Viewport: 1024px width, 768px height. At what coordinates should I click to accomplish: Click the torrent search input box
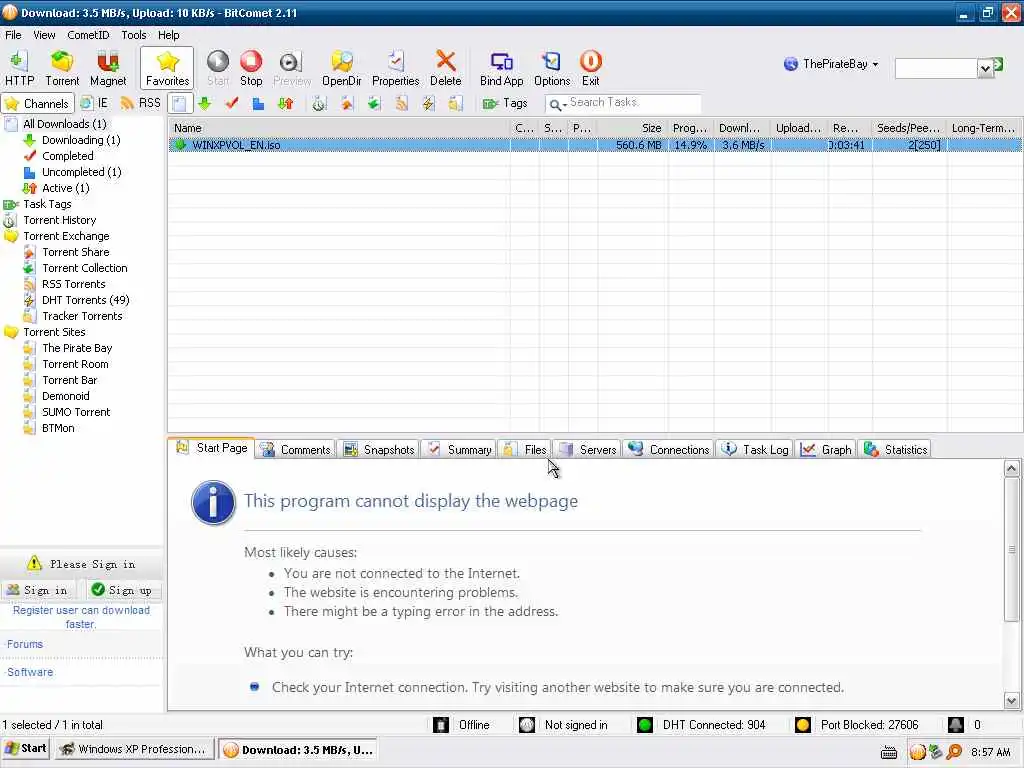(936, 68)
